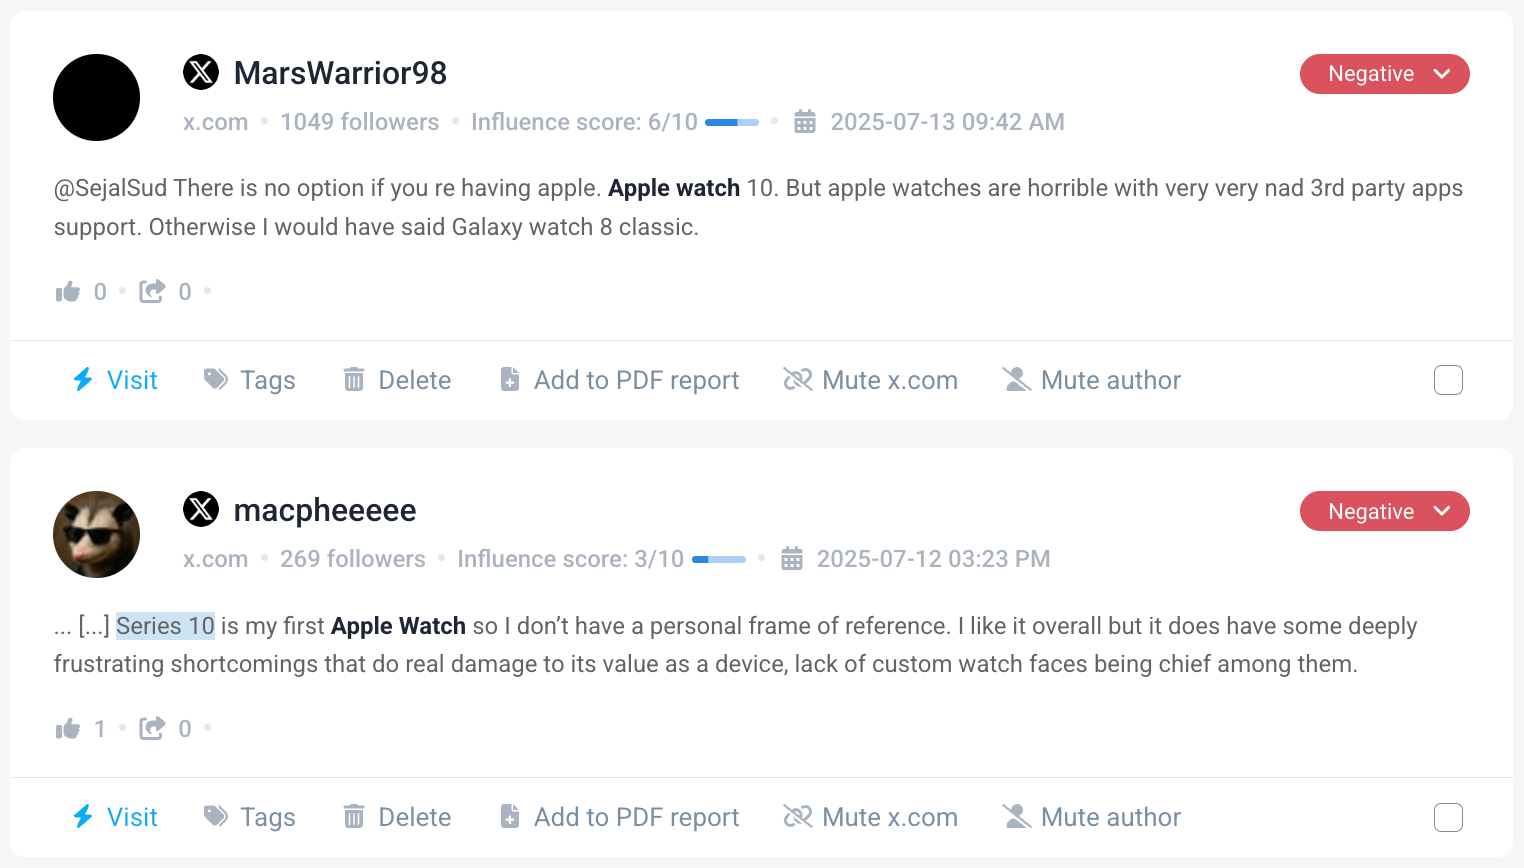The image size is (1524, 868).
Task: Mute author macpheeeee
Action: 1091,817
